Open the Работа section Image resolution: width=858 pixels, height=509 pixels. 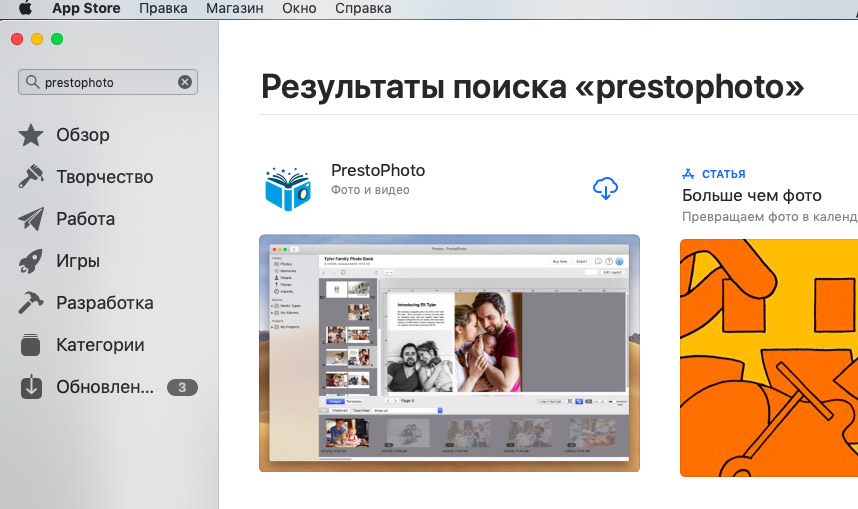point(85,219)
